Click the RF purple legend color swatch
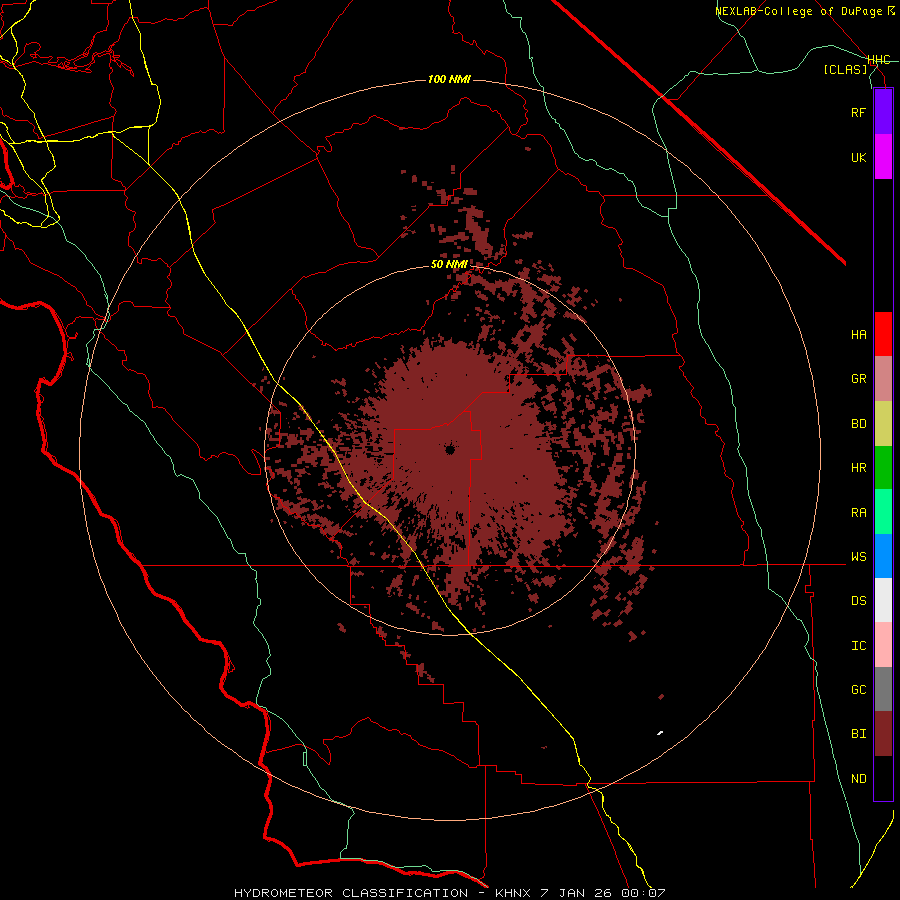The height and width of the screenshot is (900, 900). [883, 112]
